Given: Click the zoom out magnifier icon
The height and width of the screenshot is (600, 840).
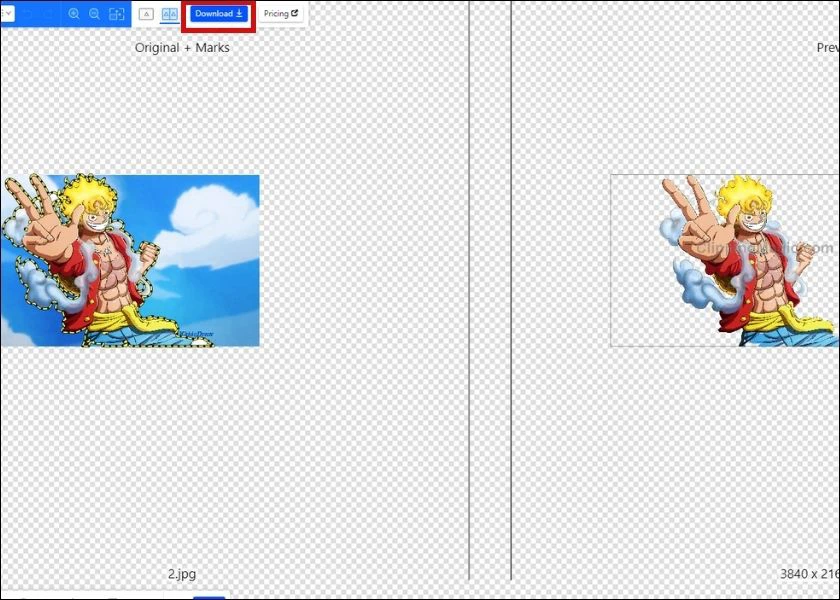Looking at the screenshot, I should click(x=94, y=14).
